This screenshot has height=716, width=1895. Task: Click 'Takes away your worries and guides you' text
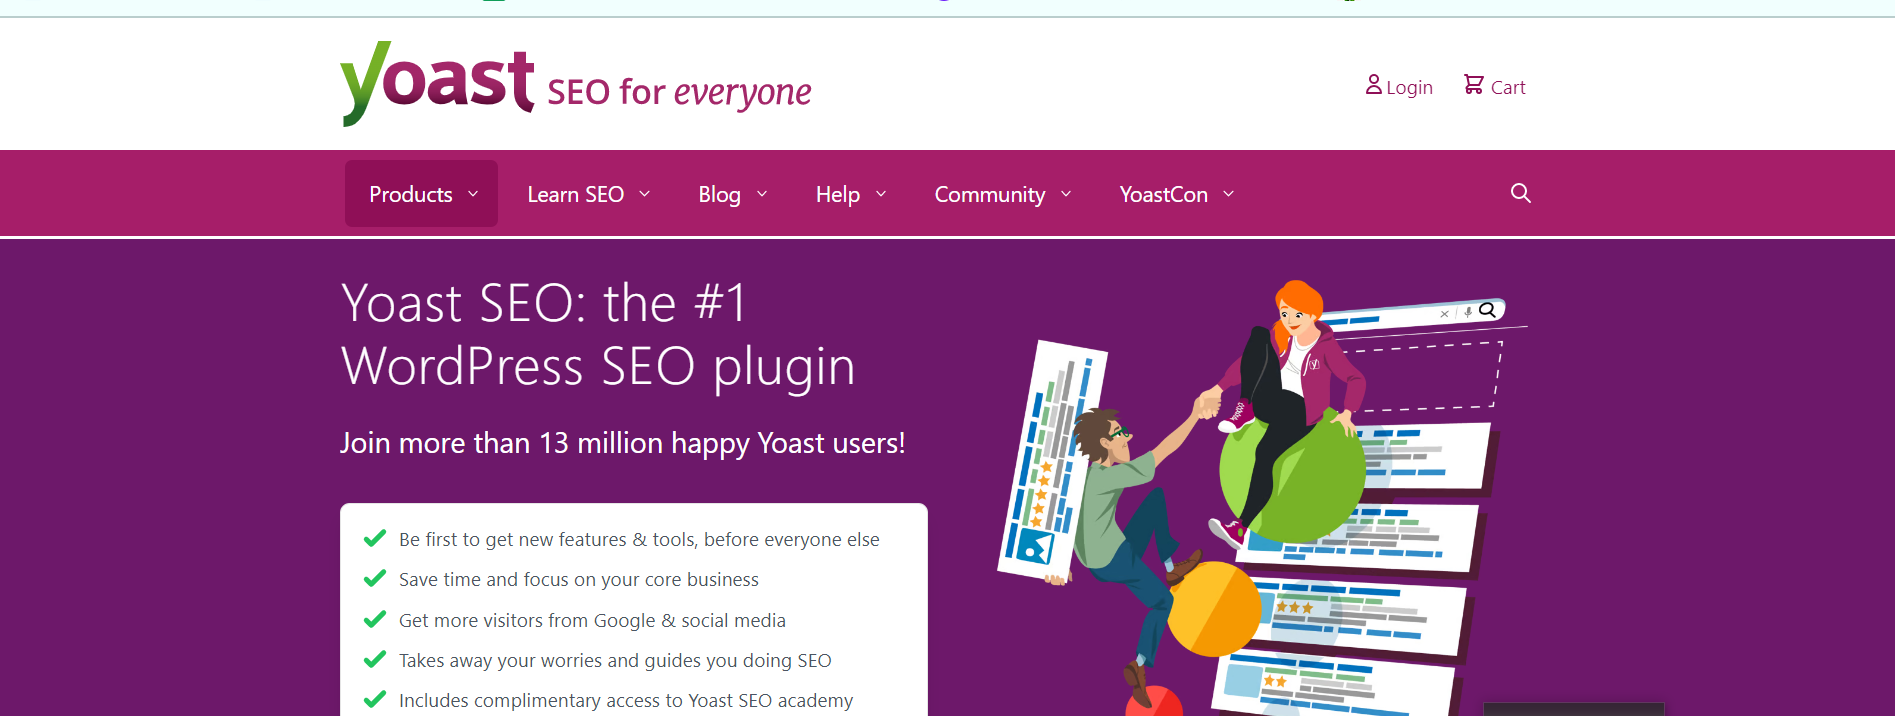(615, 661)
